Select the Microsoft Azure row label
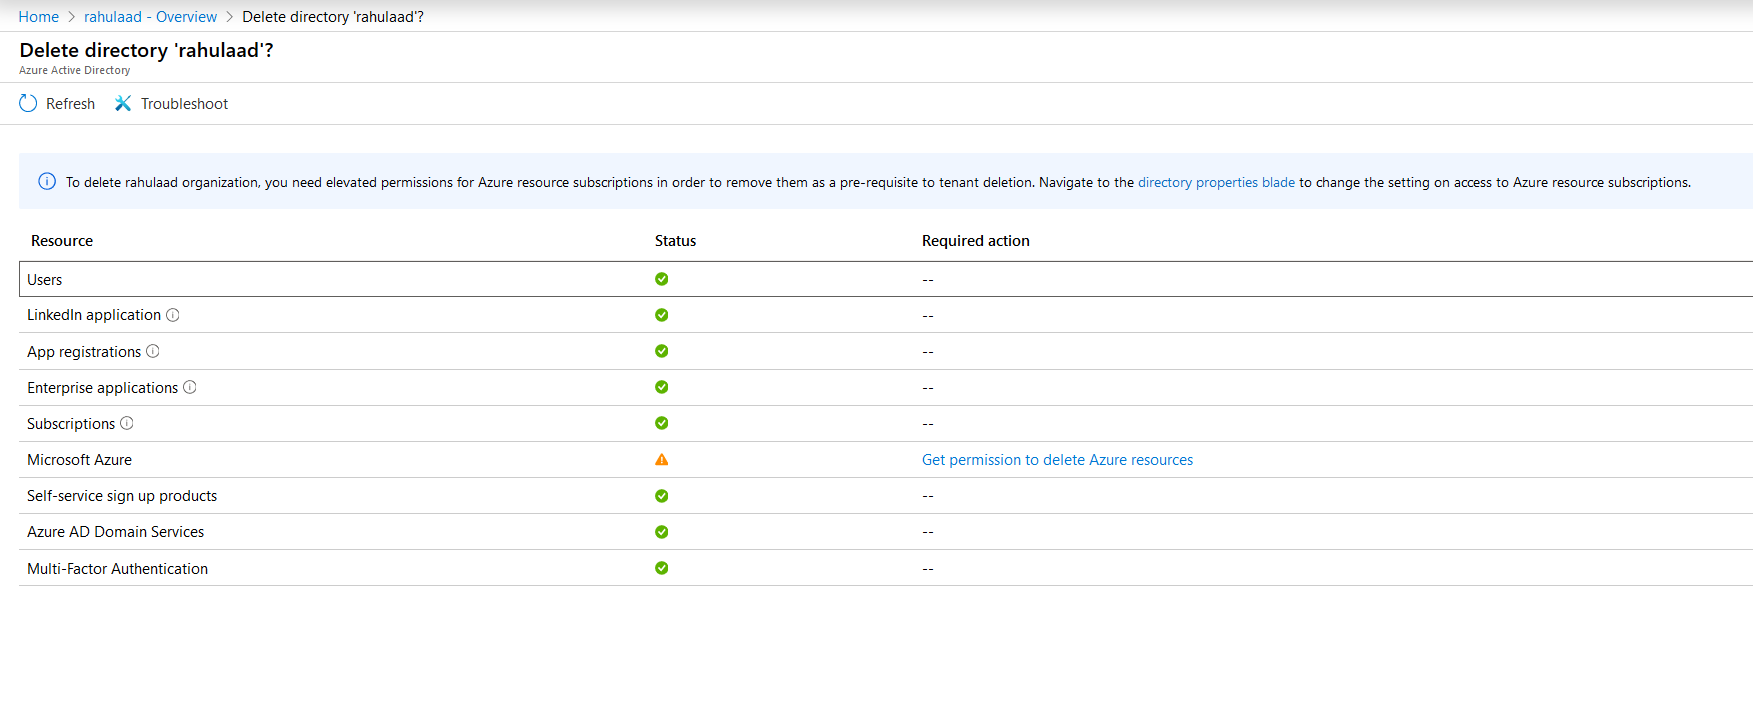This screenshot has width=1753, height=711. 79,460
